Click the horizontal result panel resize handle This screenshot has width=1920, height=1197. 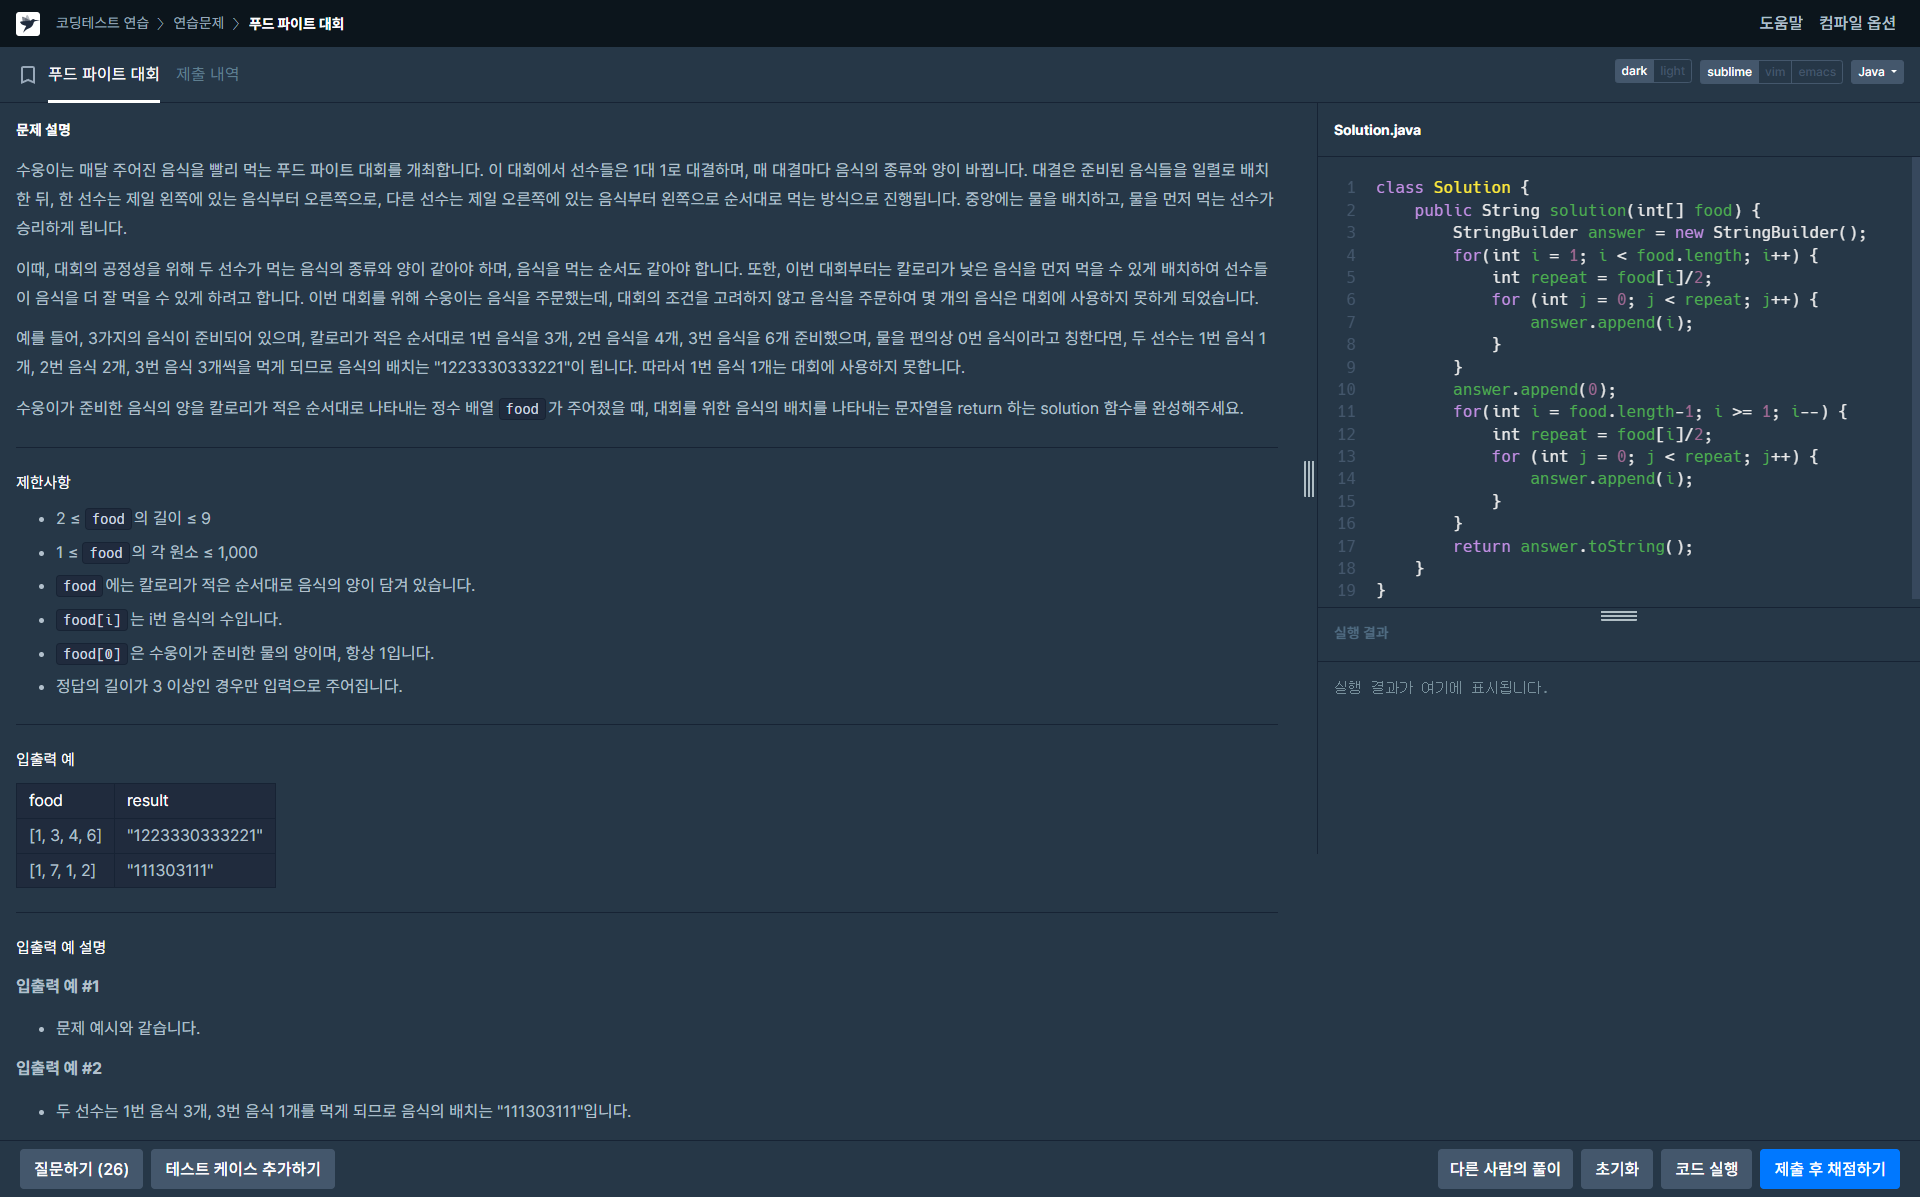[1618, 616]
